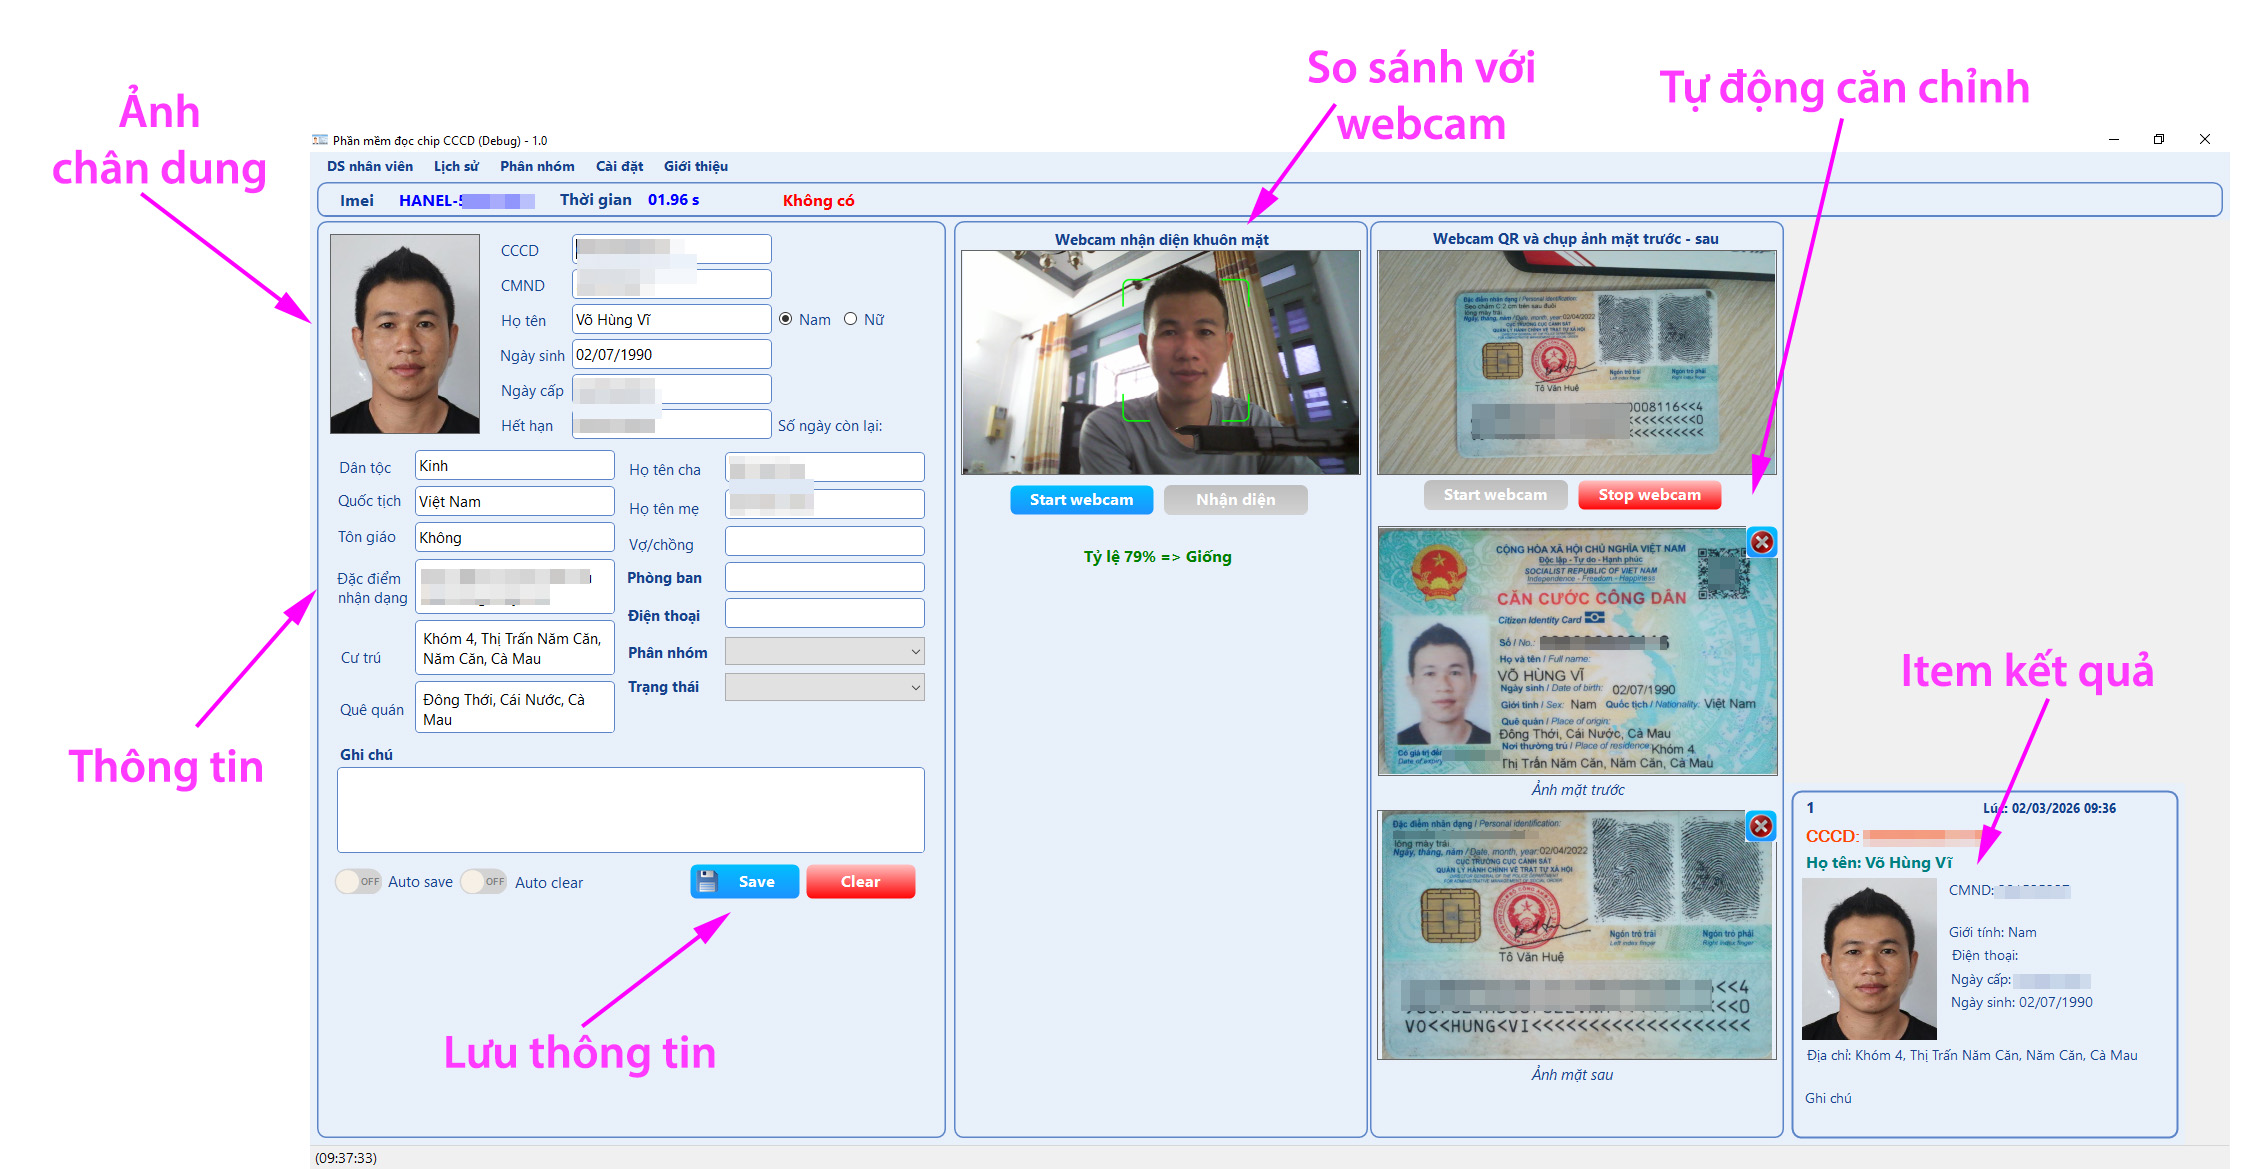Screen dimensions: 2264x1169
Task: Click the floppy disk Save icon
Action: pyautogui.click(x=708, y=881)
